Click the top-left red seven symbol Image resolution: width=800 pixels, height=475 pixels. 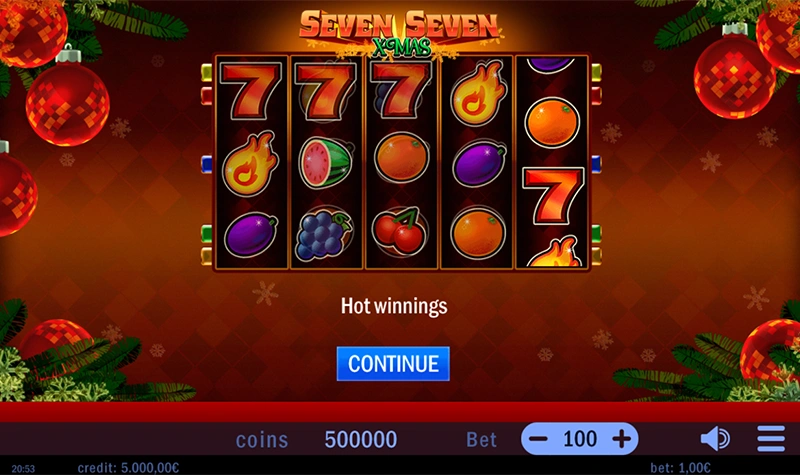251,91
